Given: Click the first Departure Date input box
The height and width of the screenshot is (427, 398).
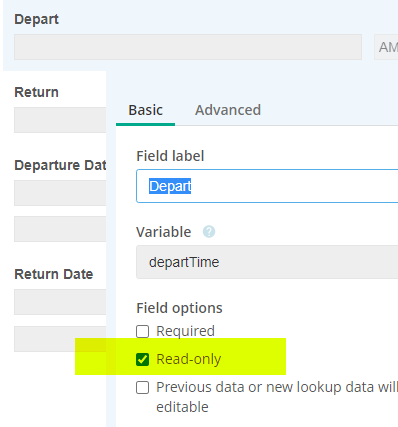Looking at the screenshot, I should [60, 193].
